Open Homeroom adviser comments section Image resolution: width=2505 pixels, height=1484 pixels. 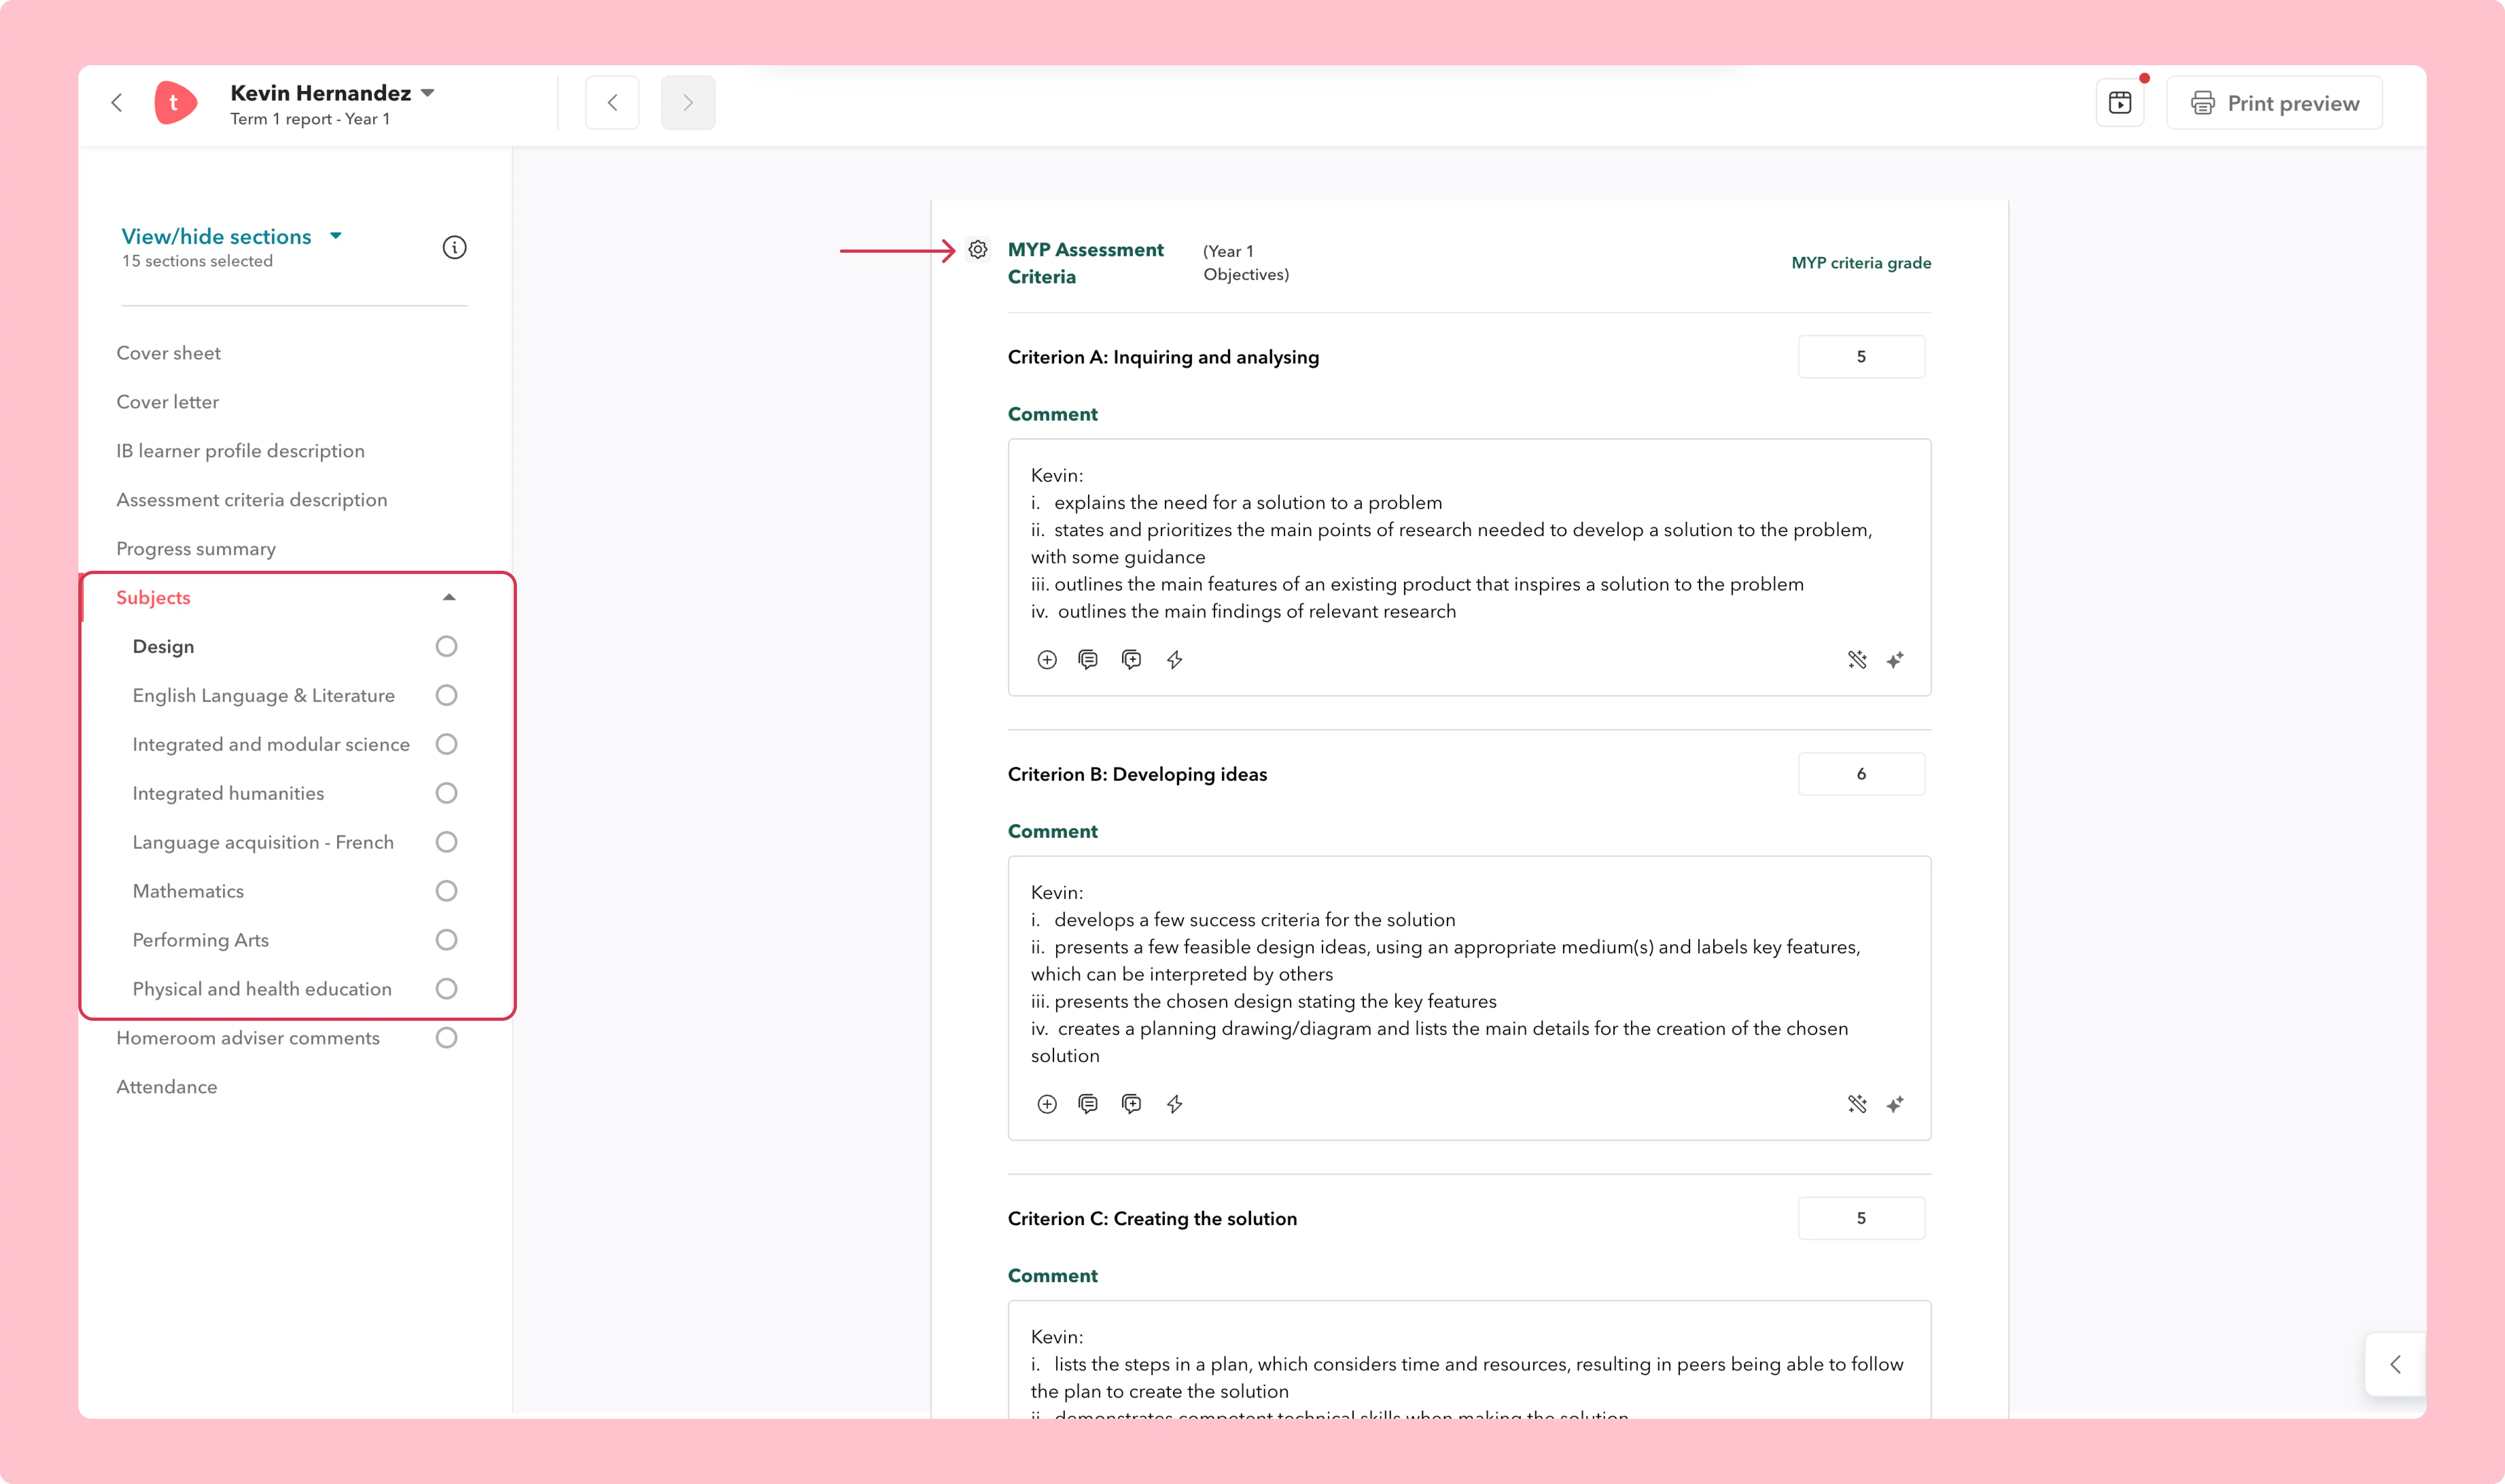(x=248, y=1038)
